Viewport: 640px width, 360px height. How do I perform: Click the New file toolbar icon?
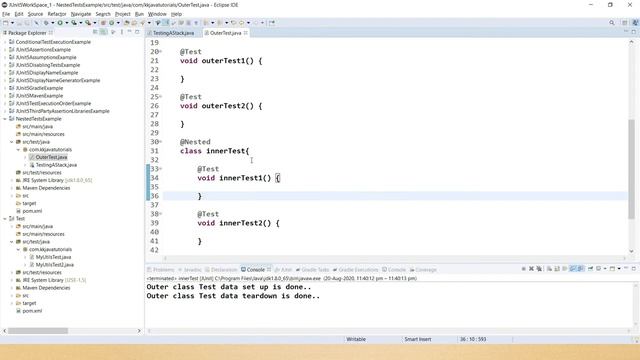coord(6,23)
